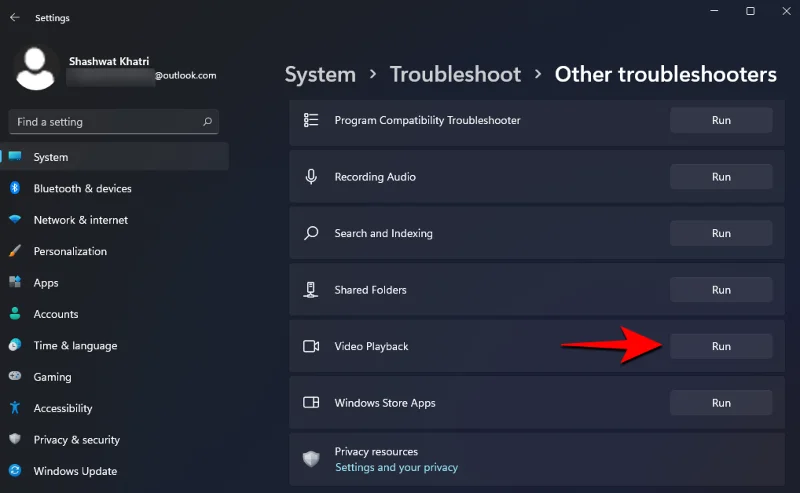This screenshot has height=493, width=800.
Task: Click the Windows Store Apps label
Action: [x=385, y=403]
